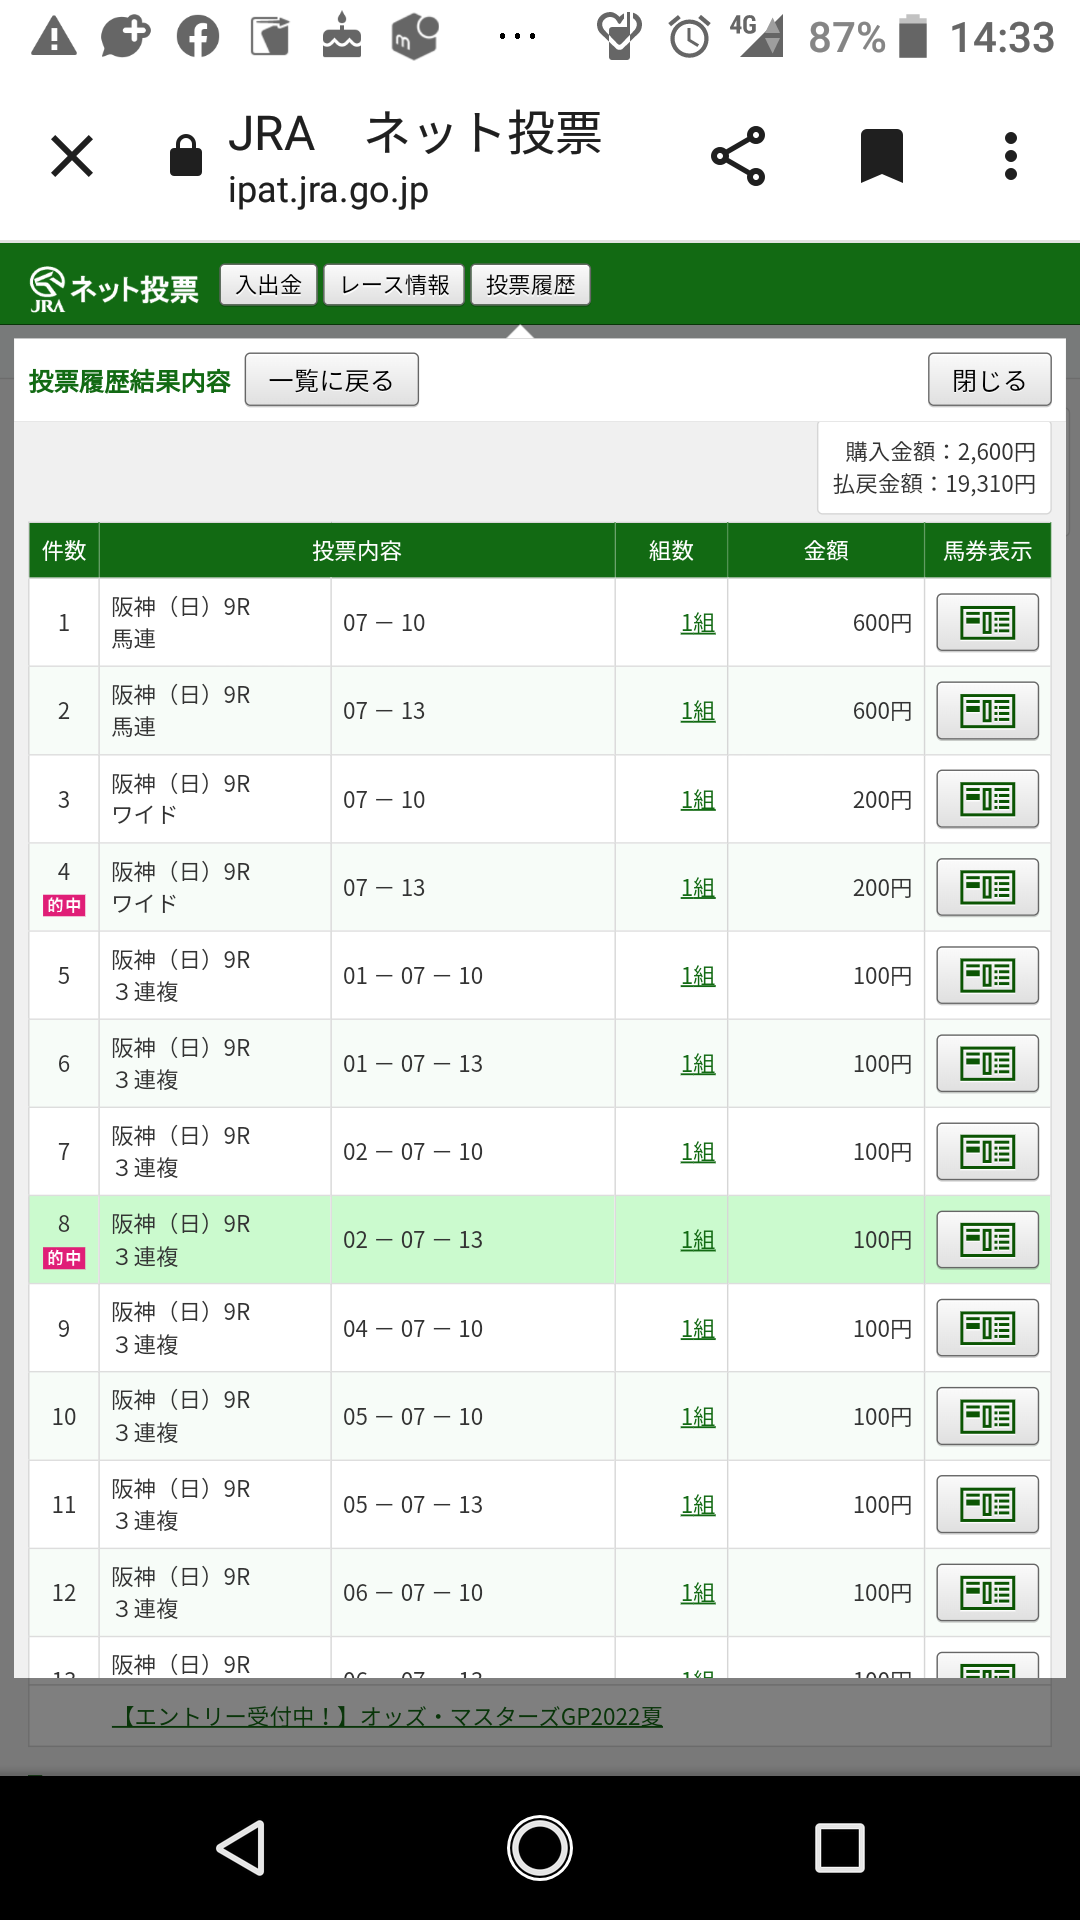Show betting ticket for row 1 馬連 07-10
Screen dimensions: 1080x1920
point(987,622)
